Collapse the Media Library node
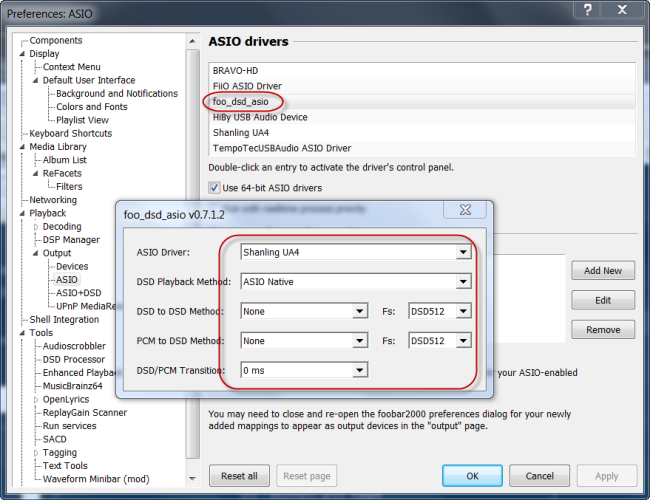The image size is (650, 500). [x=22, y=147]
